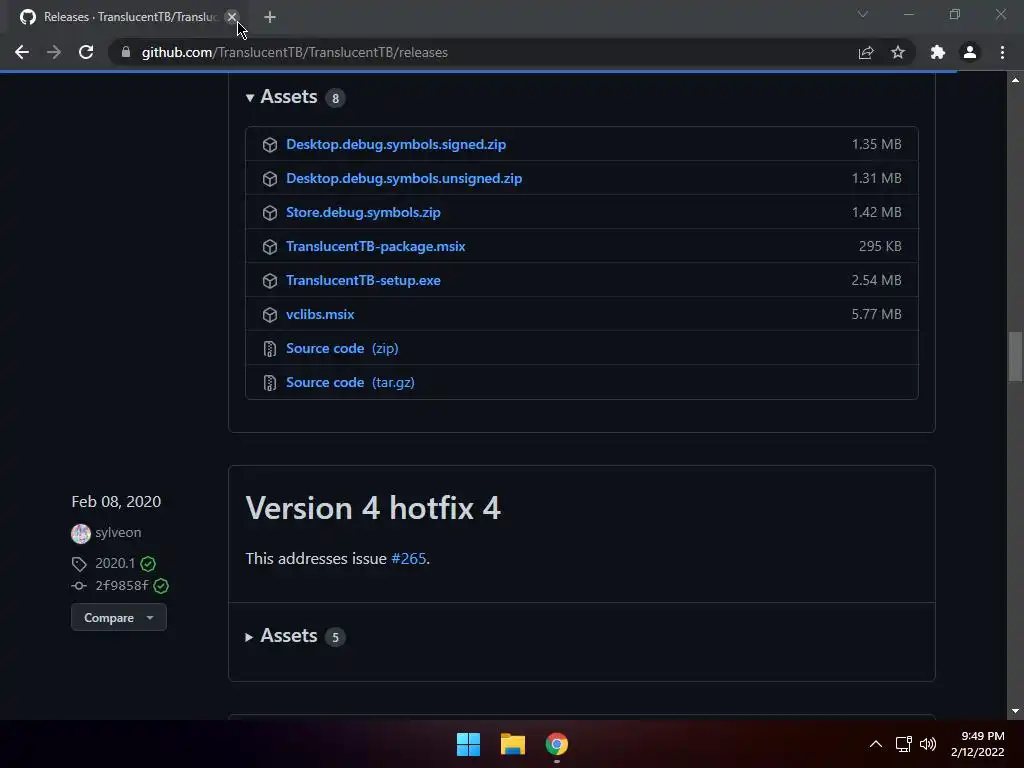This screenshot has width=1024, height=768.
Task: Show hidden system tray icons
Action: [x=876, y=744]
